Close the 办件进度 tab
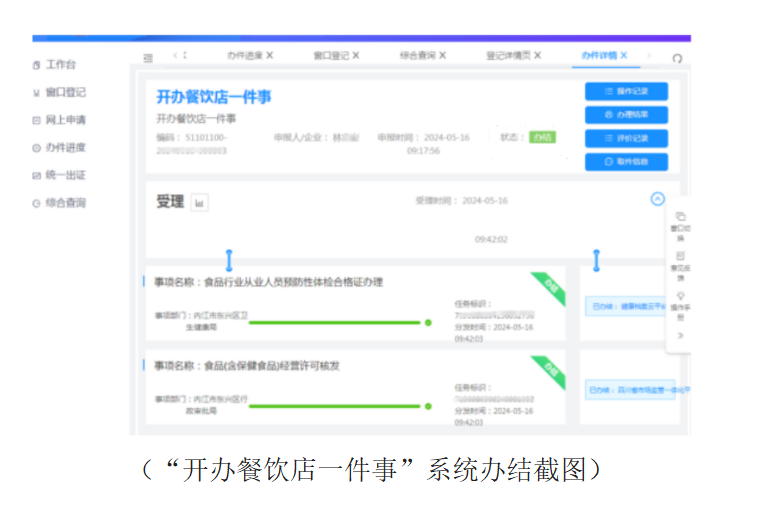The height and width of the screenshot is (509, 769). [x=270, y=55]
